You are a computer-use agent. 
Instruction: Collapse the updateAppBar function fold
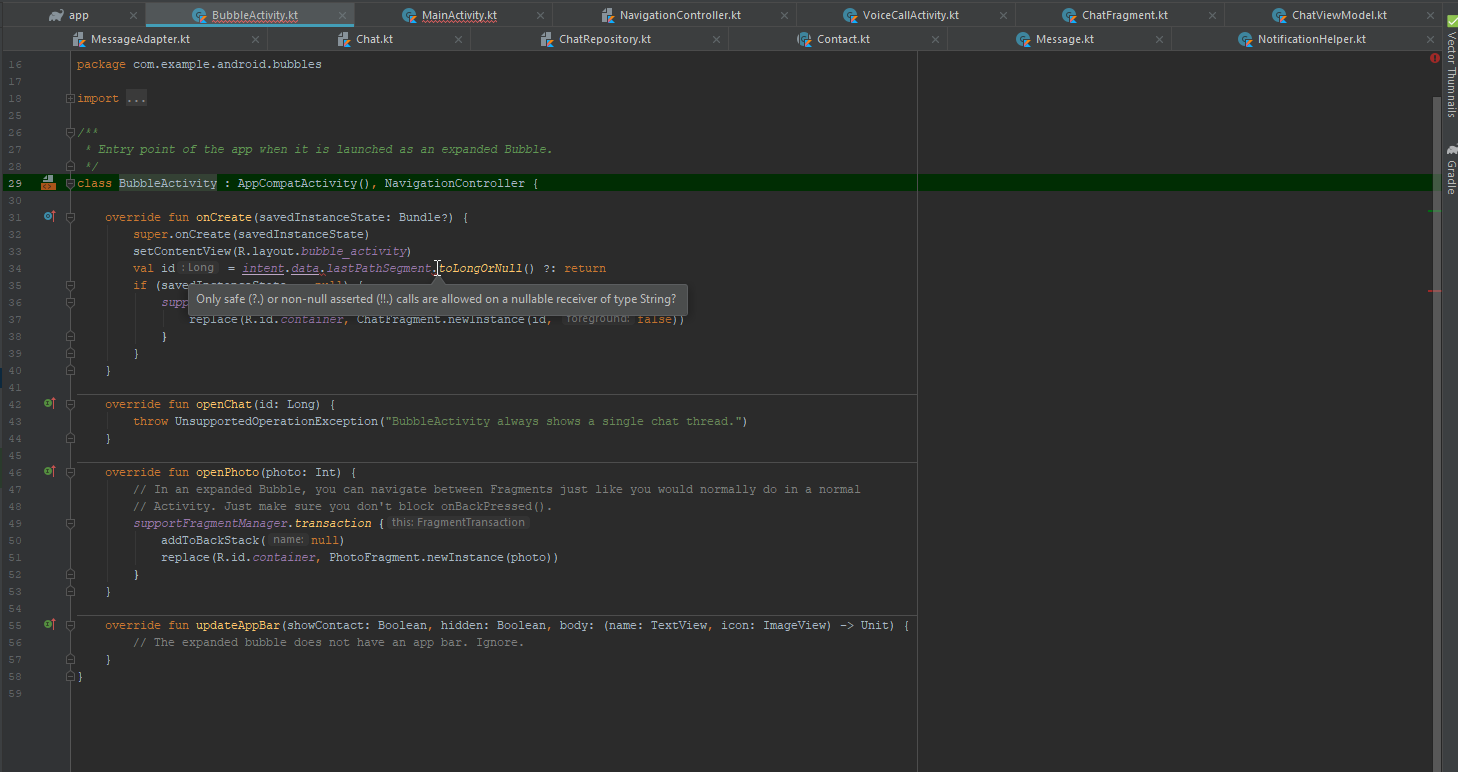[70, 625]
